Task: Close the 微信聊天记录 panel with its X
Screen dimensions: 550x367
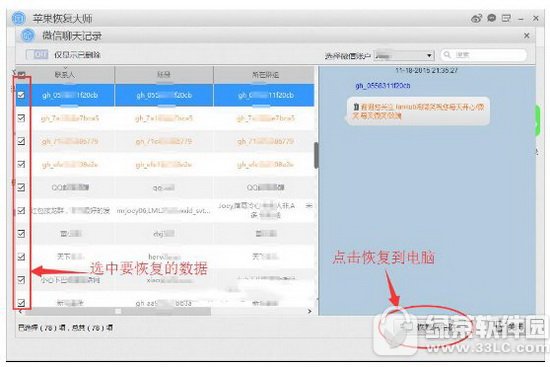Action: point(526,35)
